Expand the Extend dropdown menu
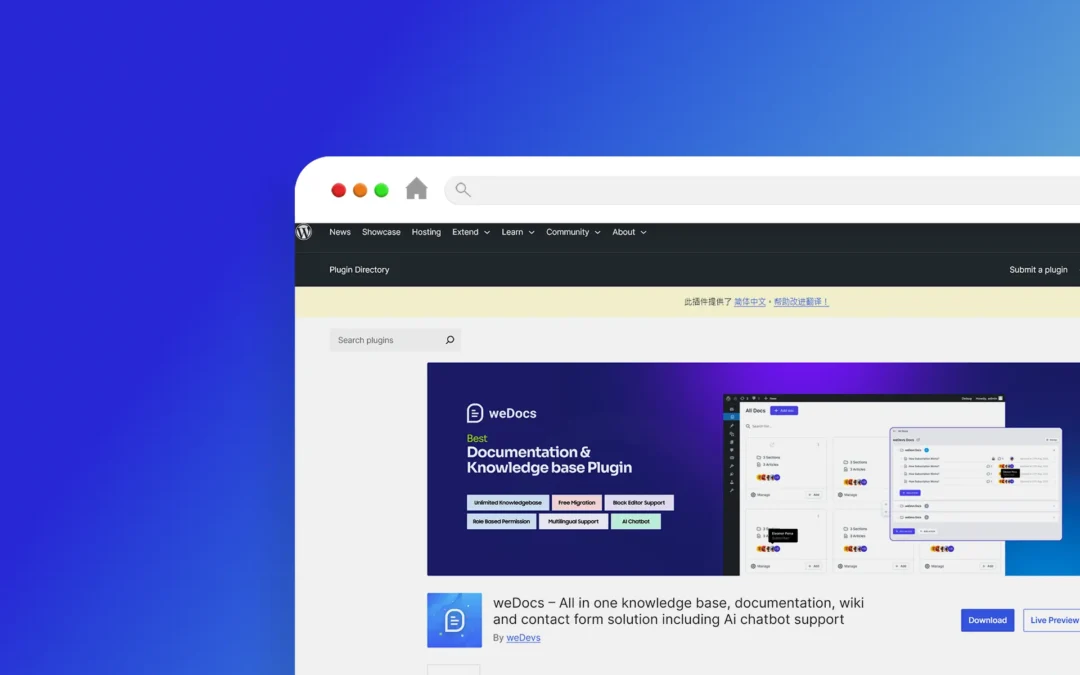The height and width of the screenshot is (675, 1080). click(471, 232)
